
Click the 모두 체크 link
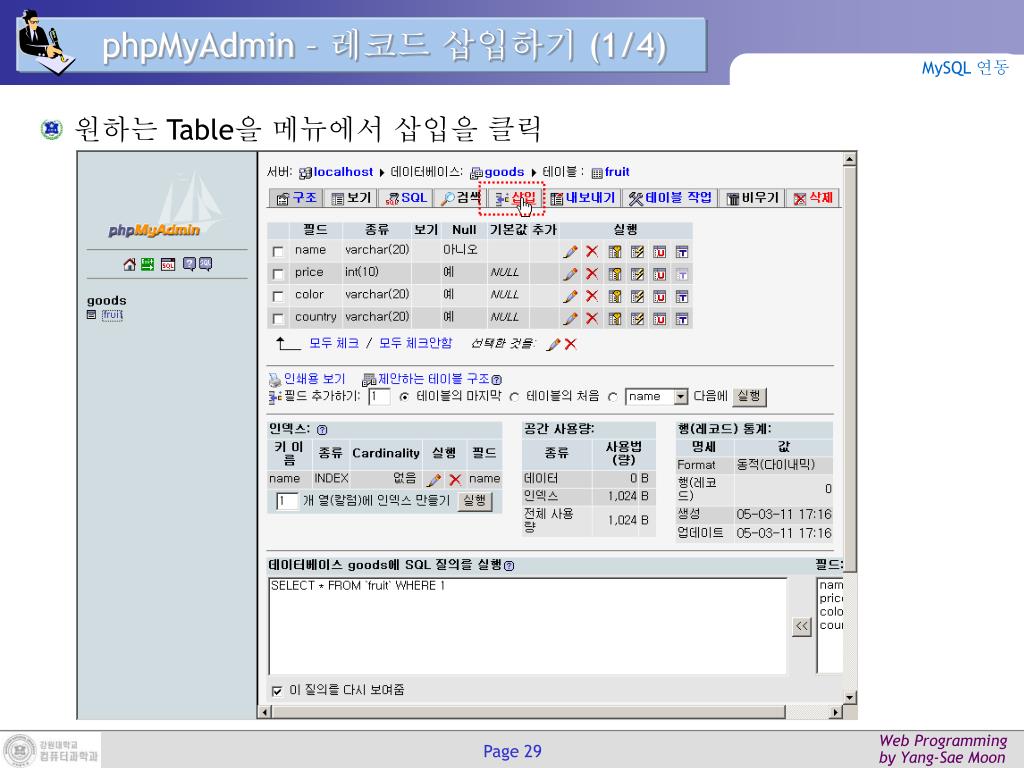pyautogui.click(x=334, y=343)
